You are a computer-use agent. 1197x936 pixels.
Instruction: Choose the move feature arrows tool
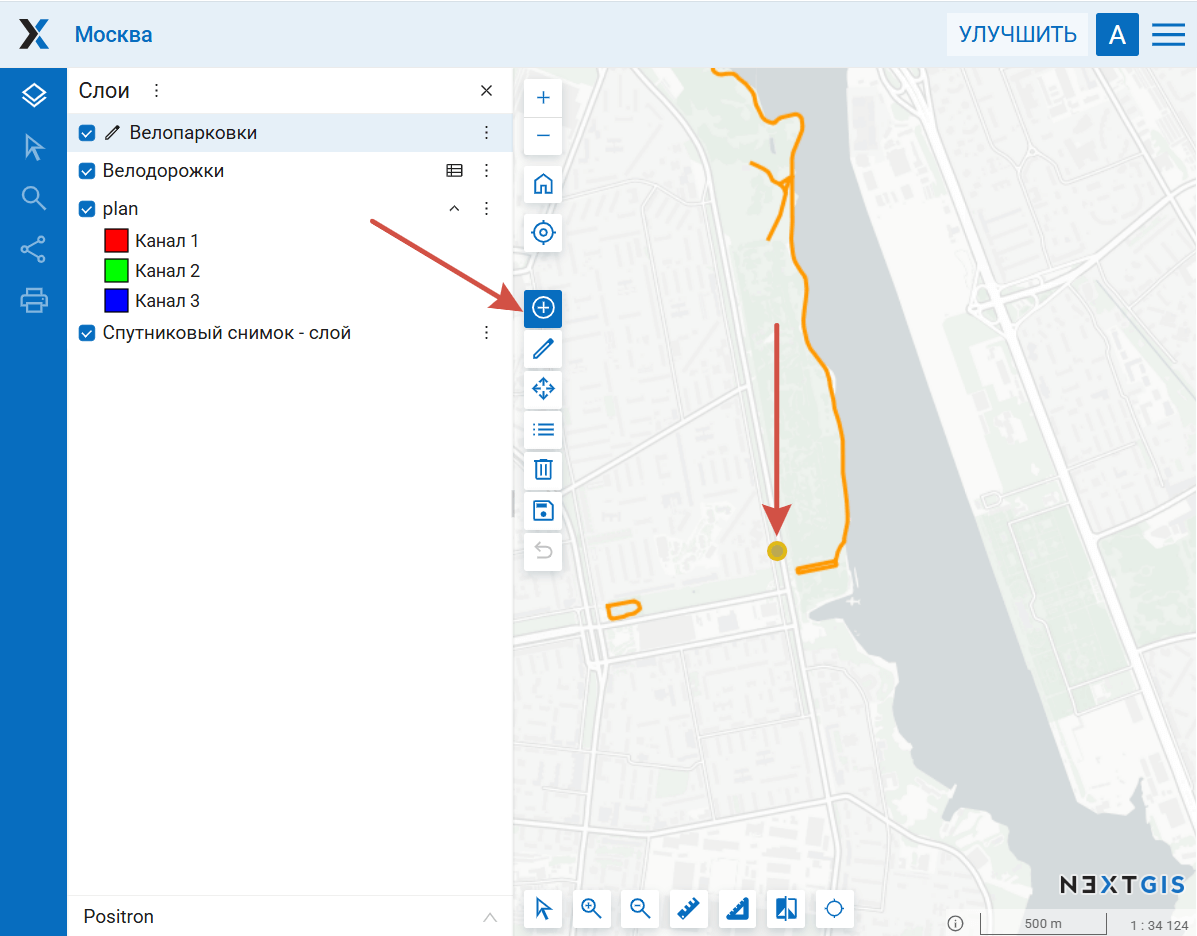(543, 388)
